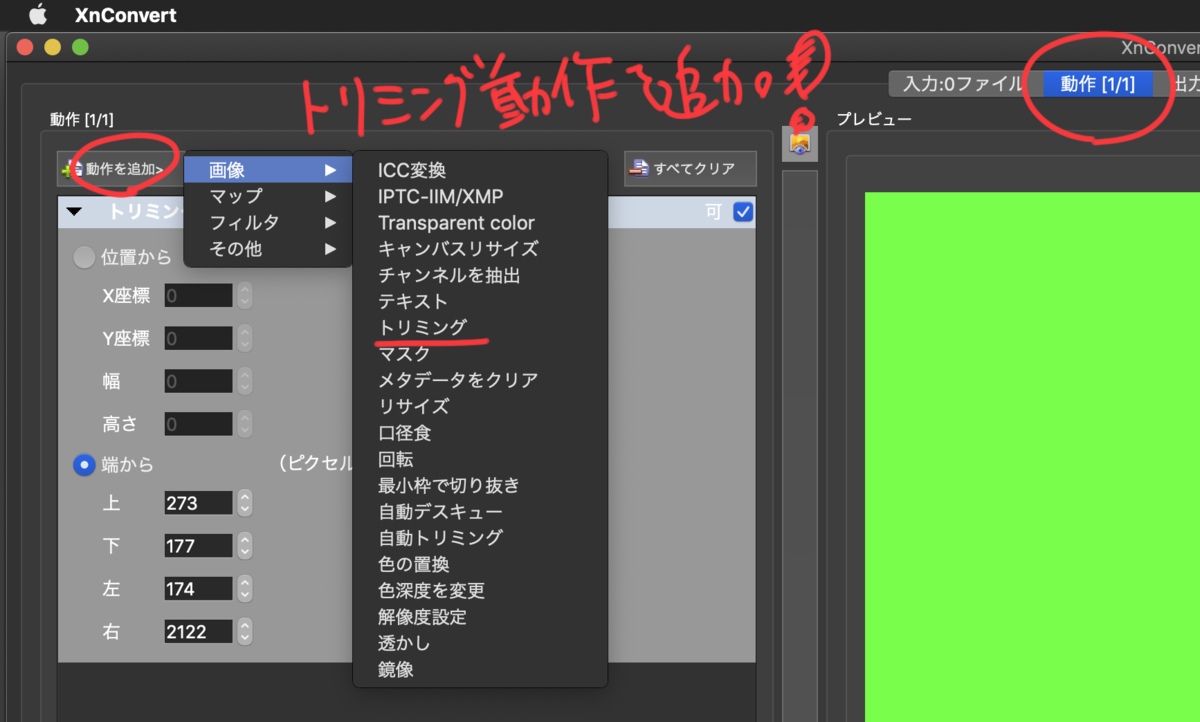Choose ICC変換 from the menu

pos(480,171)
